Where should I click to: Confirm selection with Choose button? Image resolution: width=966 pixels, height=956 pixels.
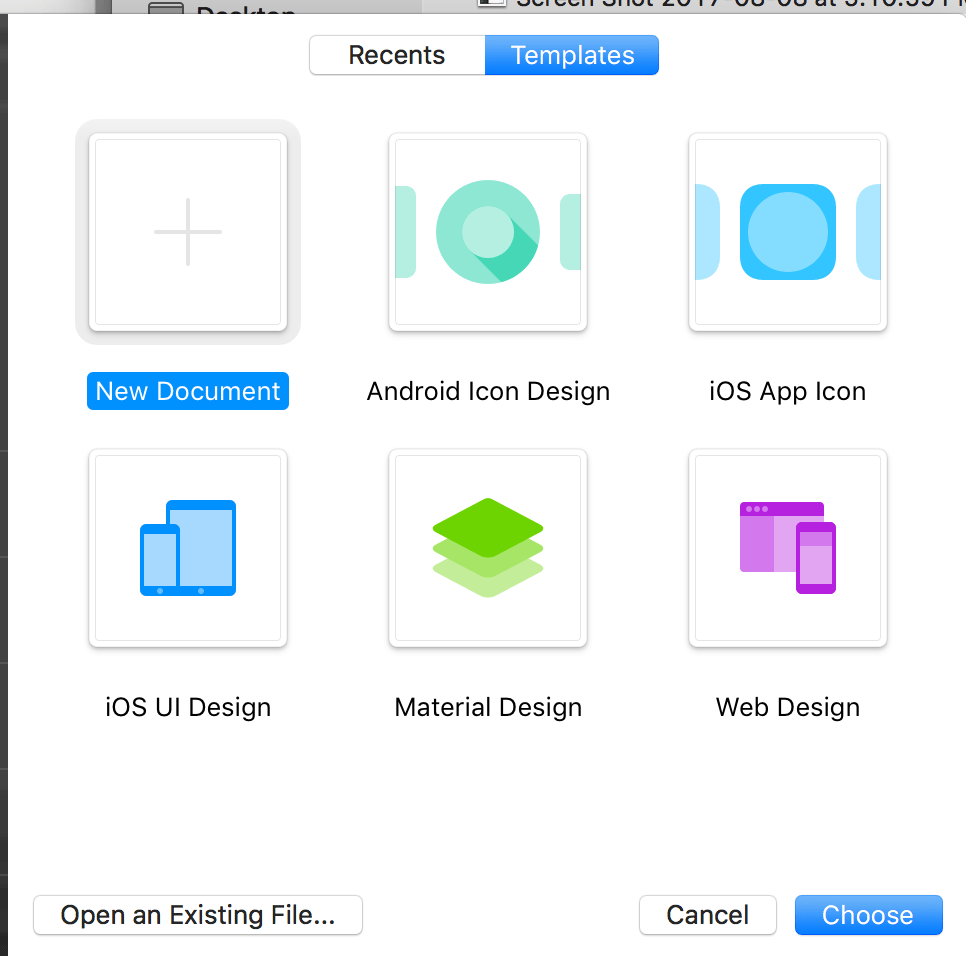point(869,915)
